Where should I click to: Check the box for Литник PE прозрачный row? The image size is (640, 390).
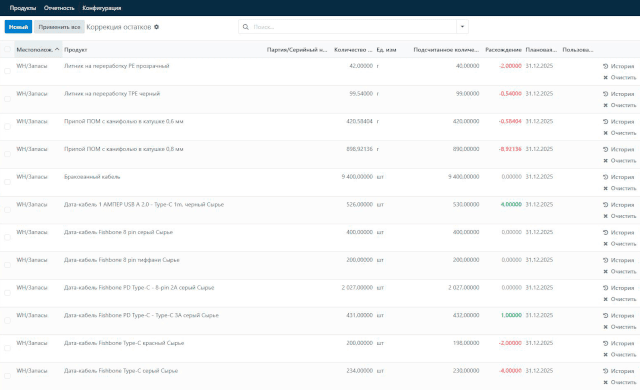(7, 71)
